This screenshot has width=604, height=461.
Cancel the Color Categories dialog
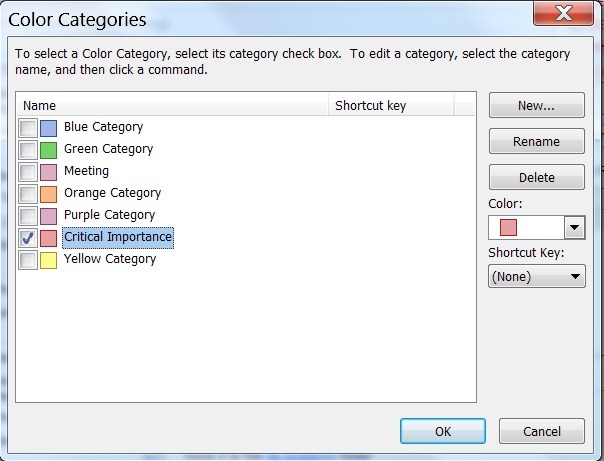coord(542,431)
